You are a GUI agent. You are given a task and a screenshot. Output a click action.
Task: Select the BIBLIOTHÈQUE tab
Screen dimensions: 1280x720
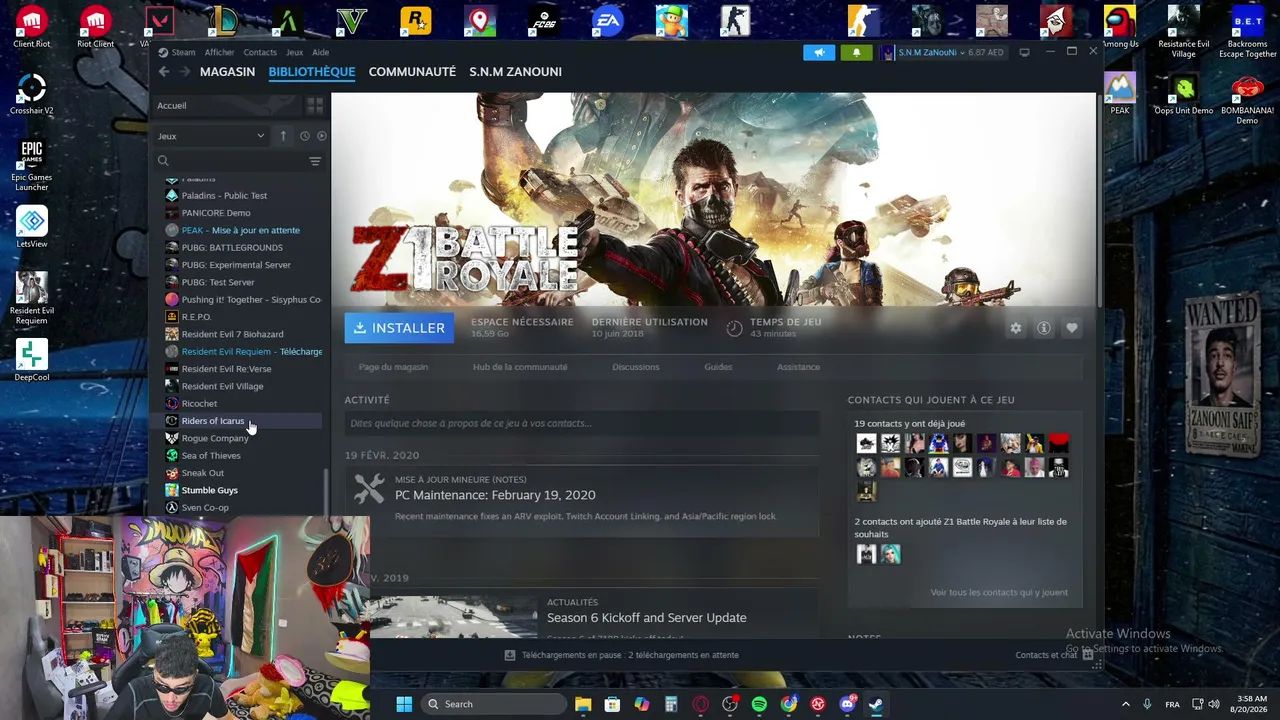[x=312, y=72]
